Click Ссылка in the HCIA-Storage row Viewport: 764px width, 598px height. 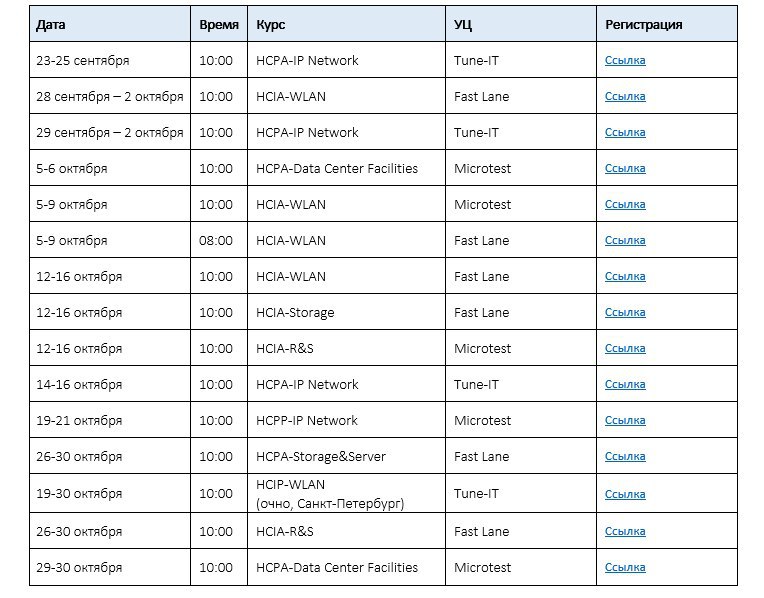click(625, 312)
